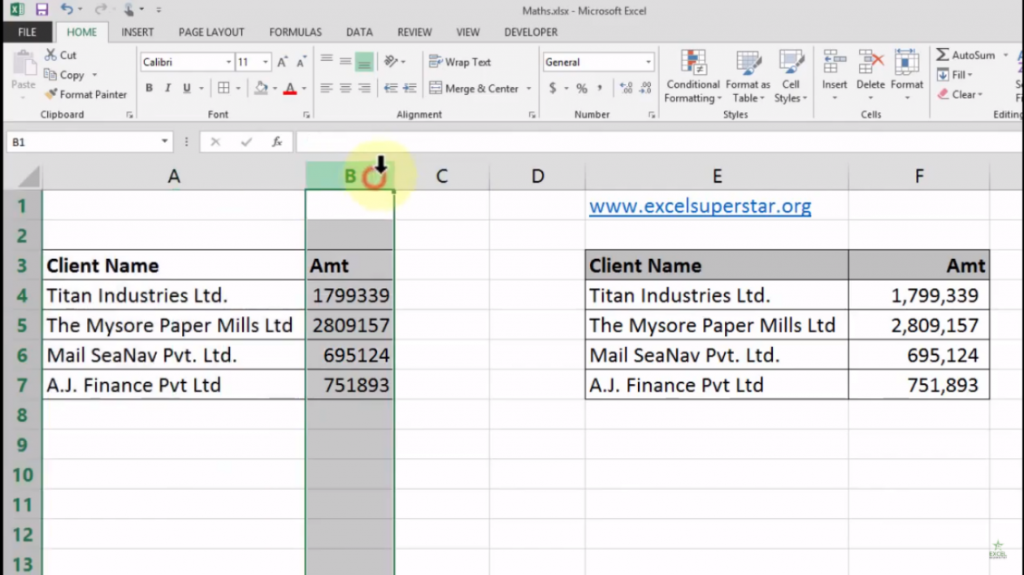Open the font size 11 dropdown

click(x=265, y=62)
